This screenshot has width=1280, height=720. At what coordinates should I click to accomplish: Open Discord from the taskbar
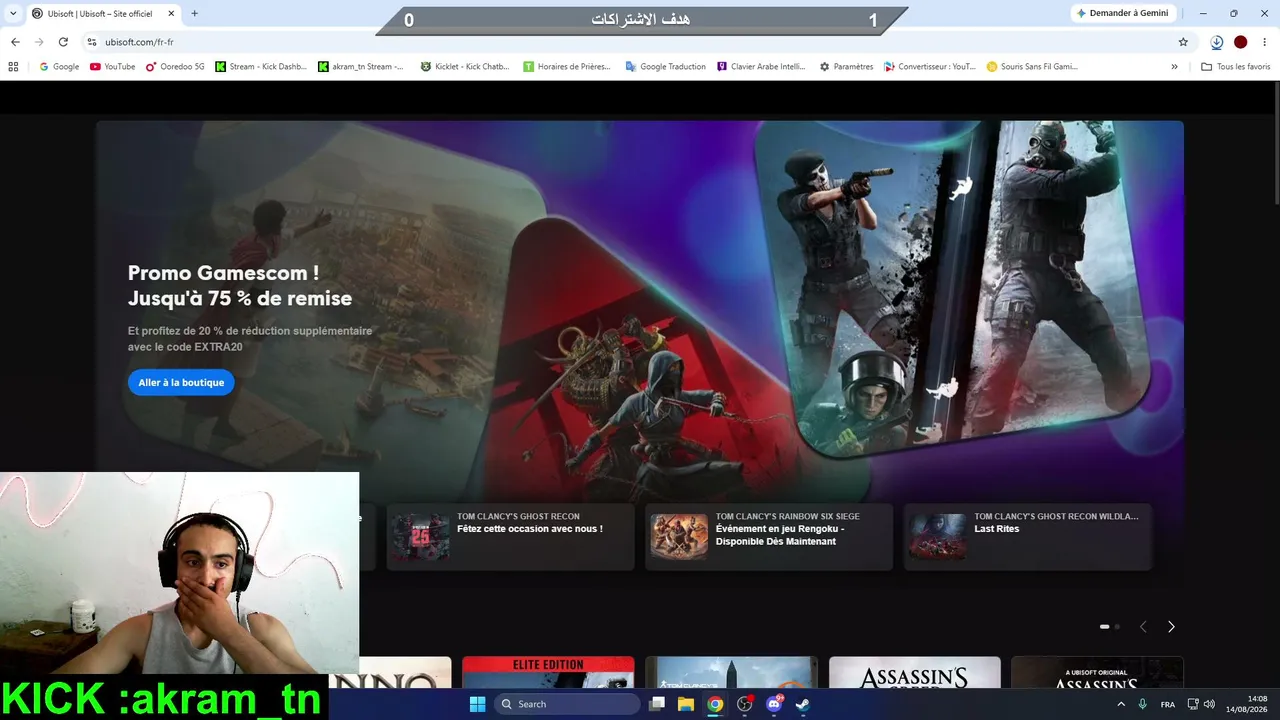773,704
